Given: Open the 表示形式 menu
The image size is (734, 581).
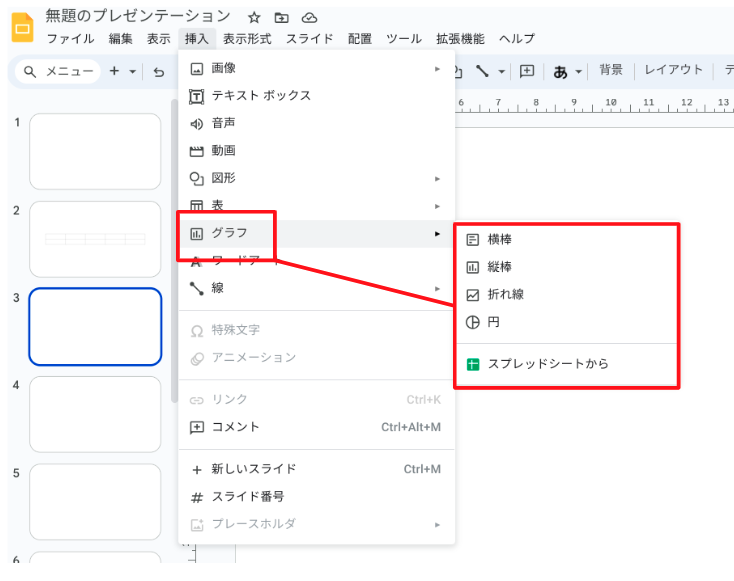Looking at the screenshot, I should pos(247,38).
